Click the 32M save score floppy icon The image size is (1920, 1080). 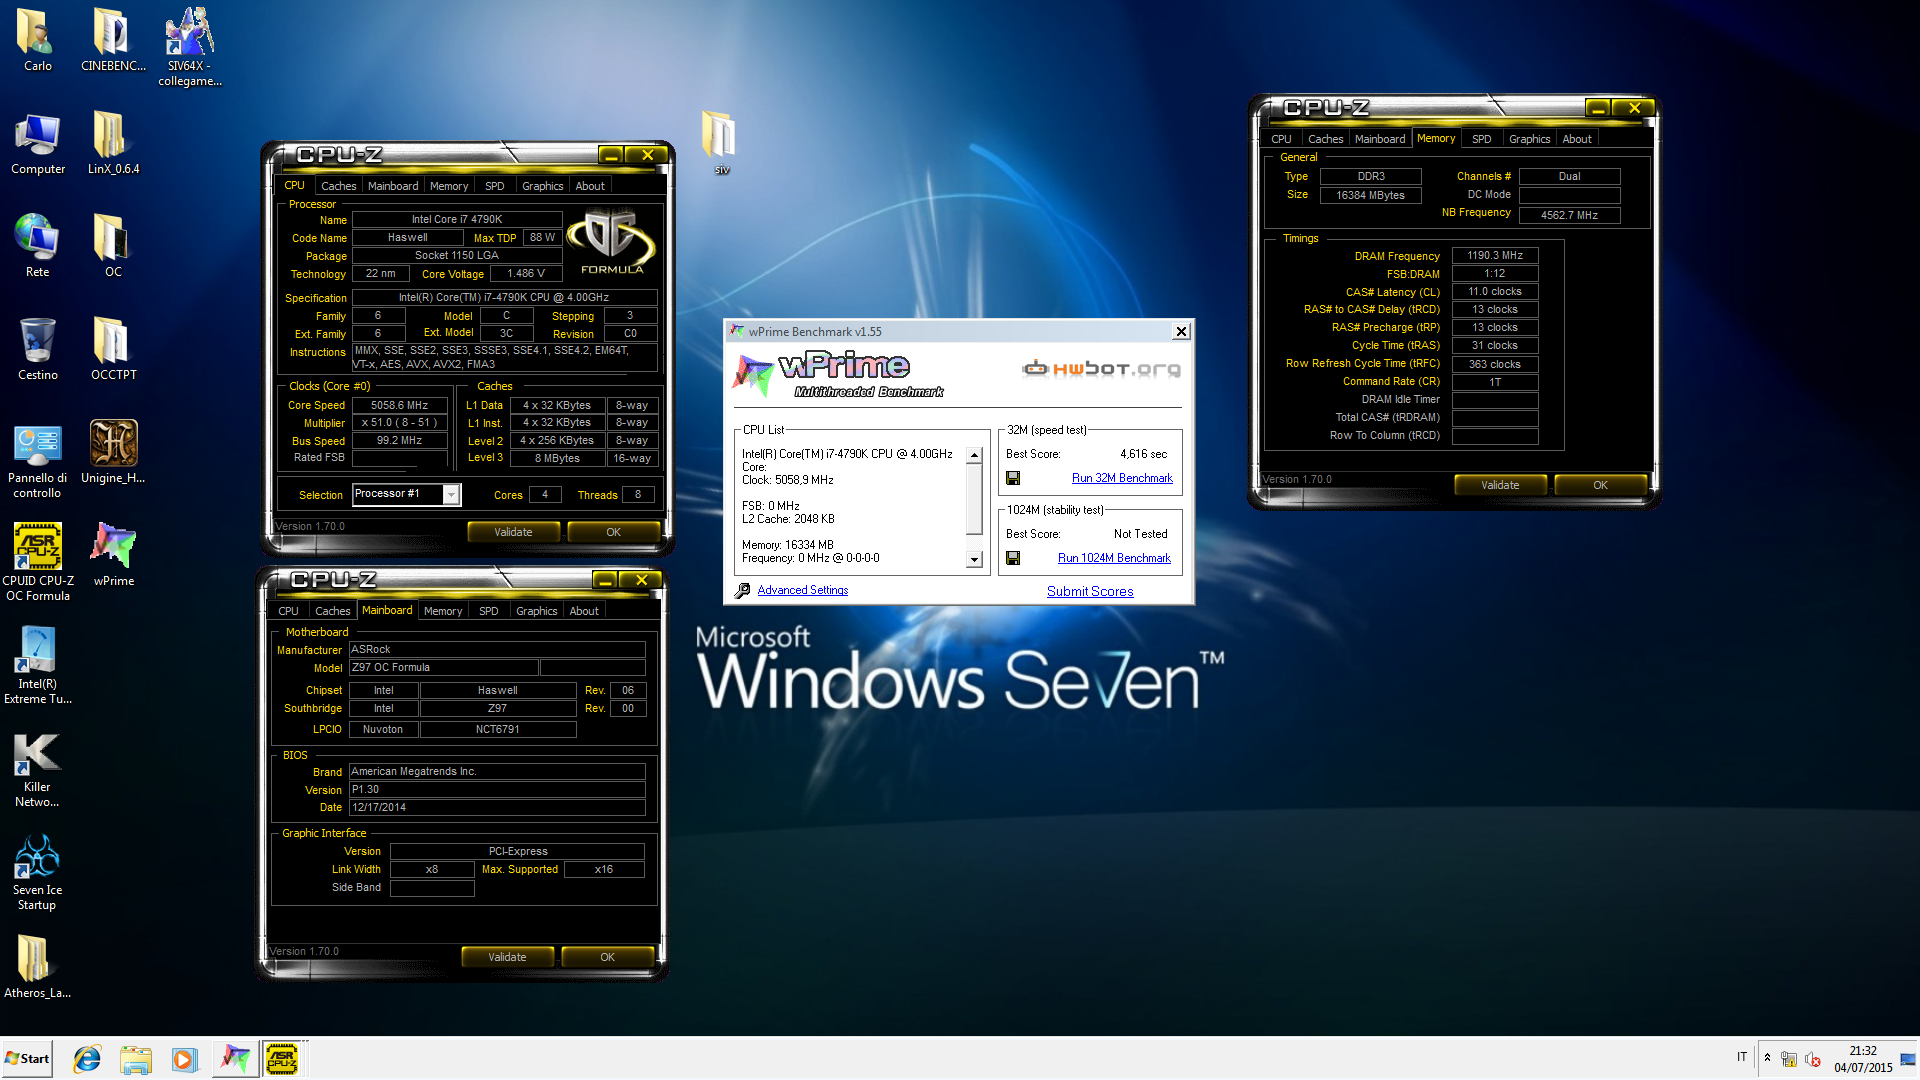[x=1013, y=478]
